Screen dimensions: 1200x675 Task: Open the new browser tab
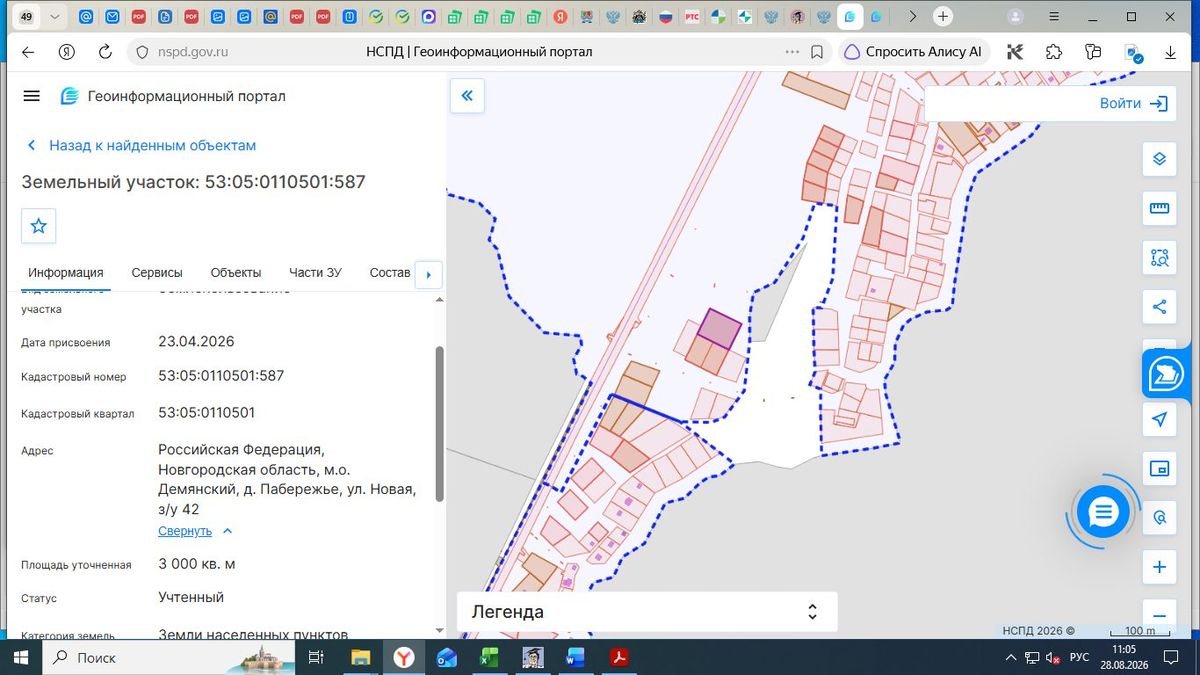[942, 17]
